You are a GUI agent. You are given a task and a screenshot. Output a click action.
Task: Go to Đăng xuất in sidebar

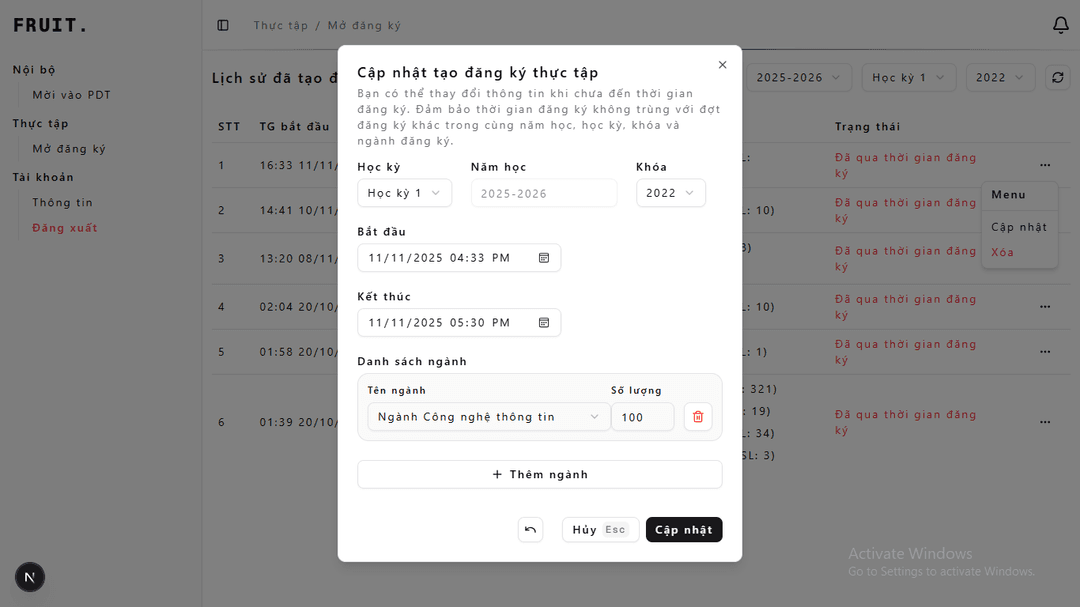pyautogui.click(x=64, y=228)
